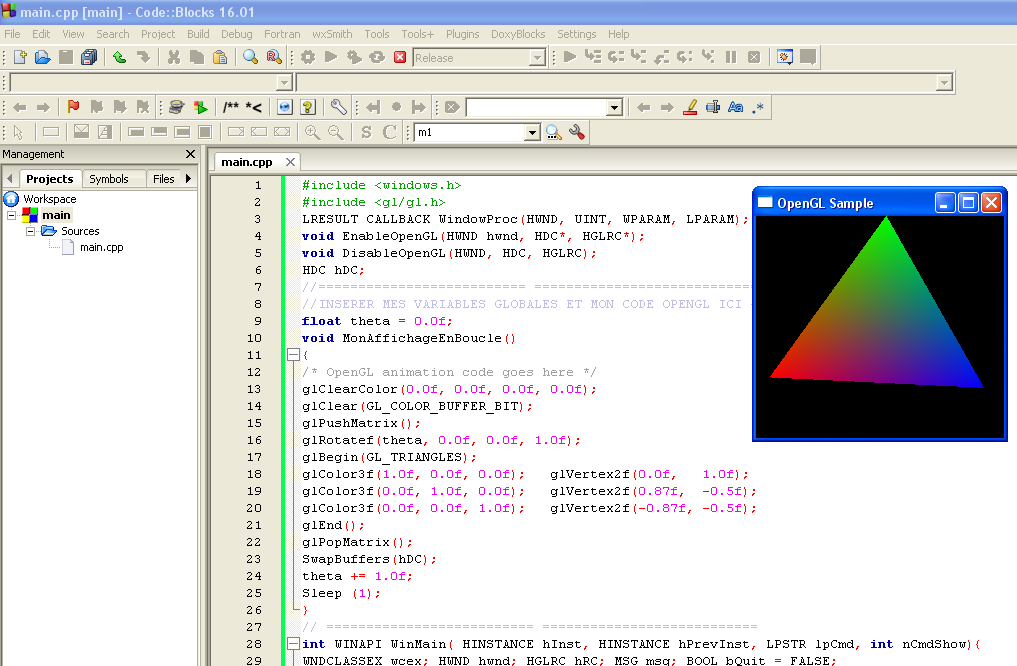This screenshot has width=1017, height=666.
Task: Click the Debug/Continue start icon
Action: (x=570, y=57)
